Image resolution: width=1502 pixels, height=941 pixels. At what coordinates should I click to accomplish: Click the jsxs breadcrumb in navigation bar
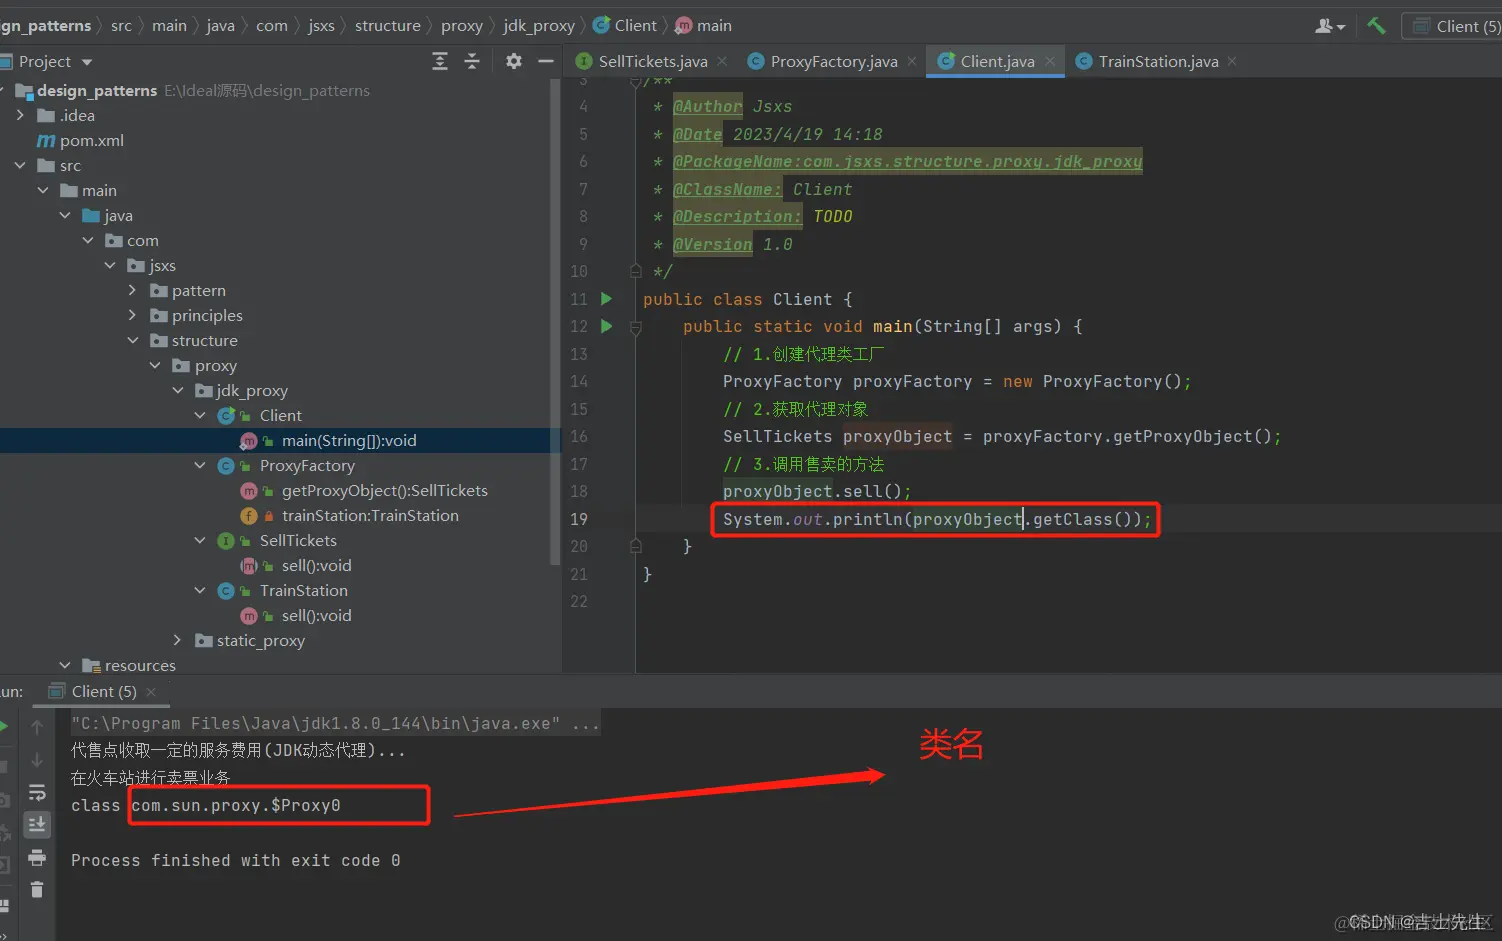[321, 26]
